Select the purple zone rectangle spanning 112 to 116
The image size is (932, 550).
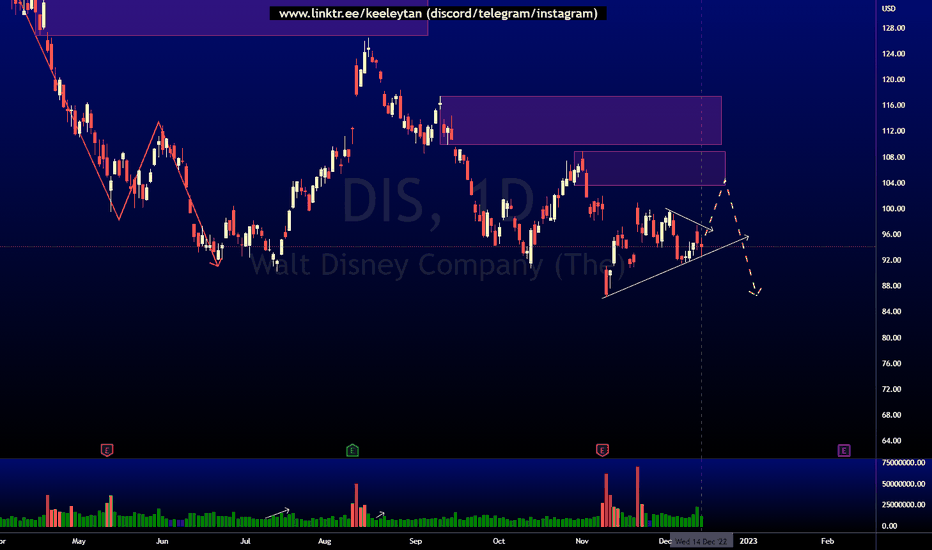[x=581, y=120]
